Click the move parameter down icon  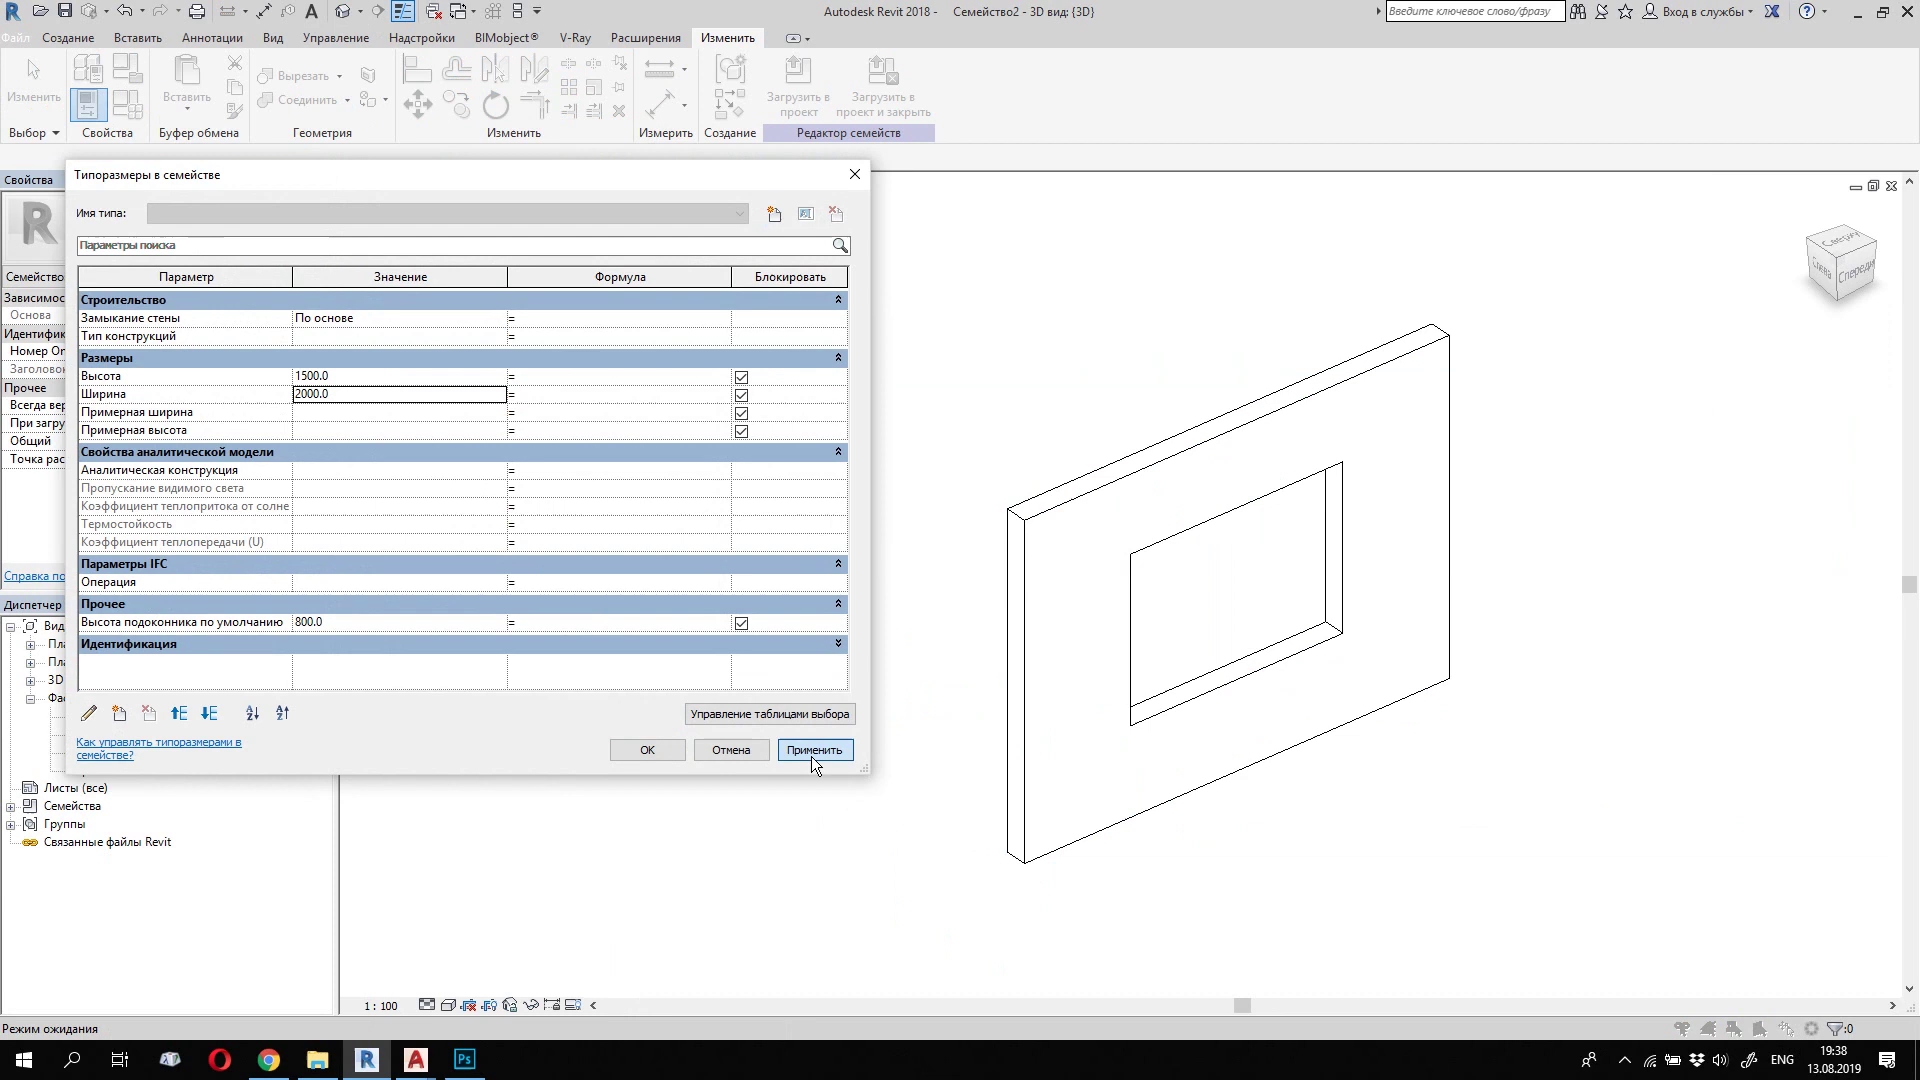(209, 713)
